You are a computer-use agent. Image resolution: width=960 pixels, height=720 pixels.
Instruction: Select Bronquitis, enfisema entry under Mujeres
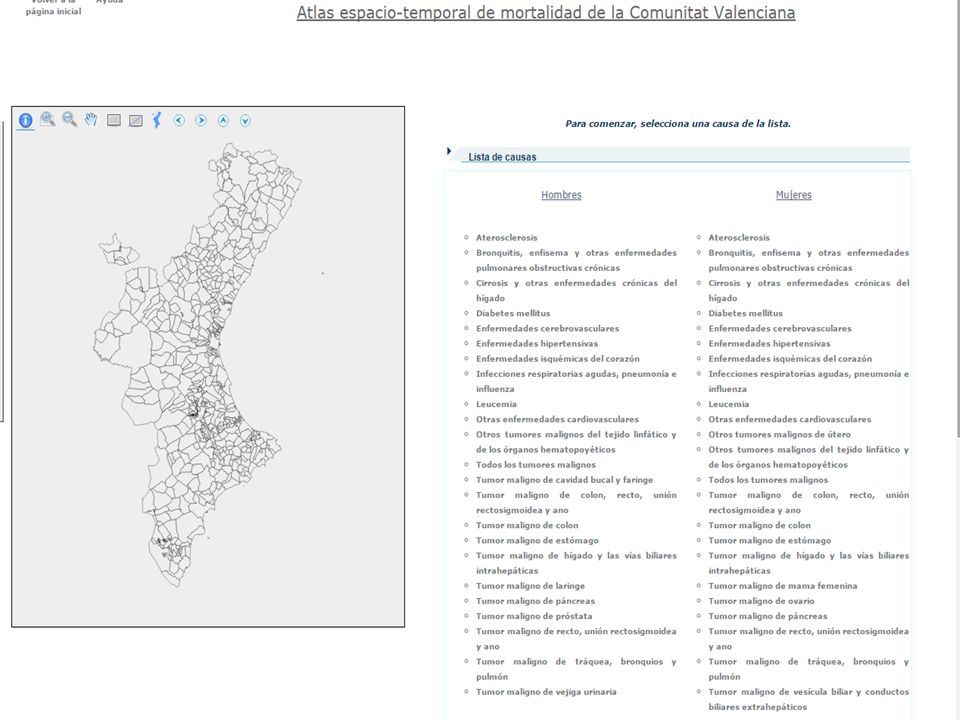808,260
